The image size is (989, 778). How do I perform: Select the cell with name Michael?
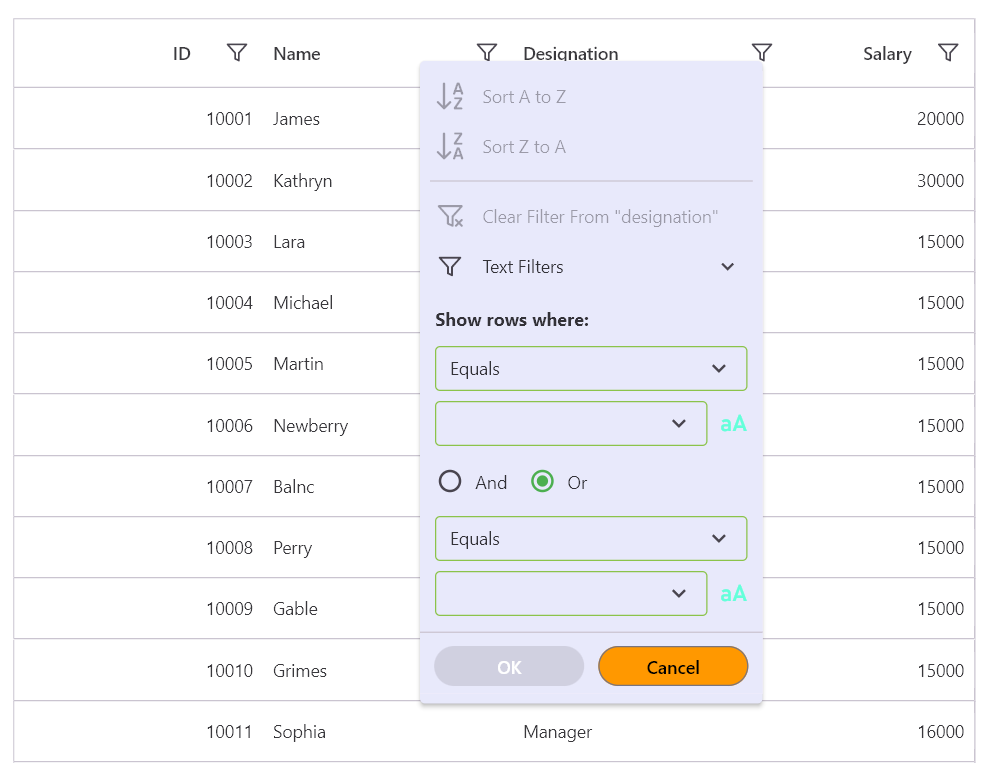[x=303, y=303]
